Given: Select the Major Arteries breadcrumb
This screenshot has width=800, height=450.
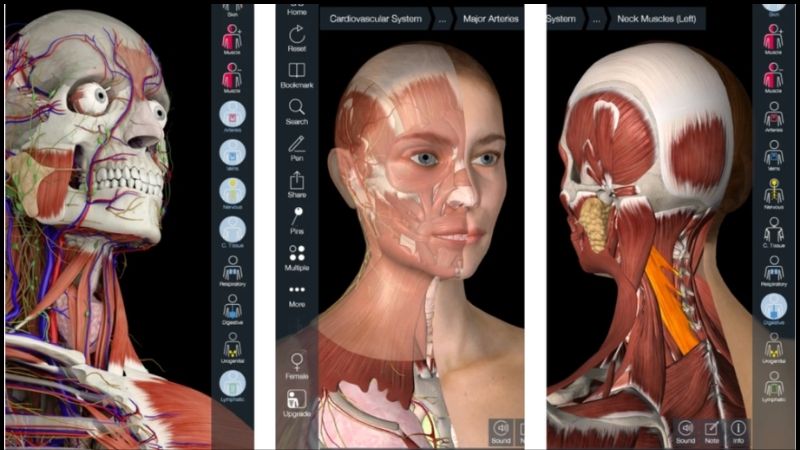Looking at the screenshot, I should coord(490,19).
